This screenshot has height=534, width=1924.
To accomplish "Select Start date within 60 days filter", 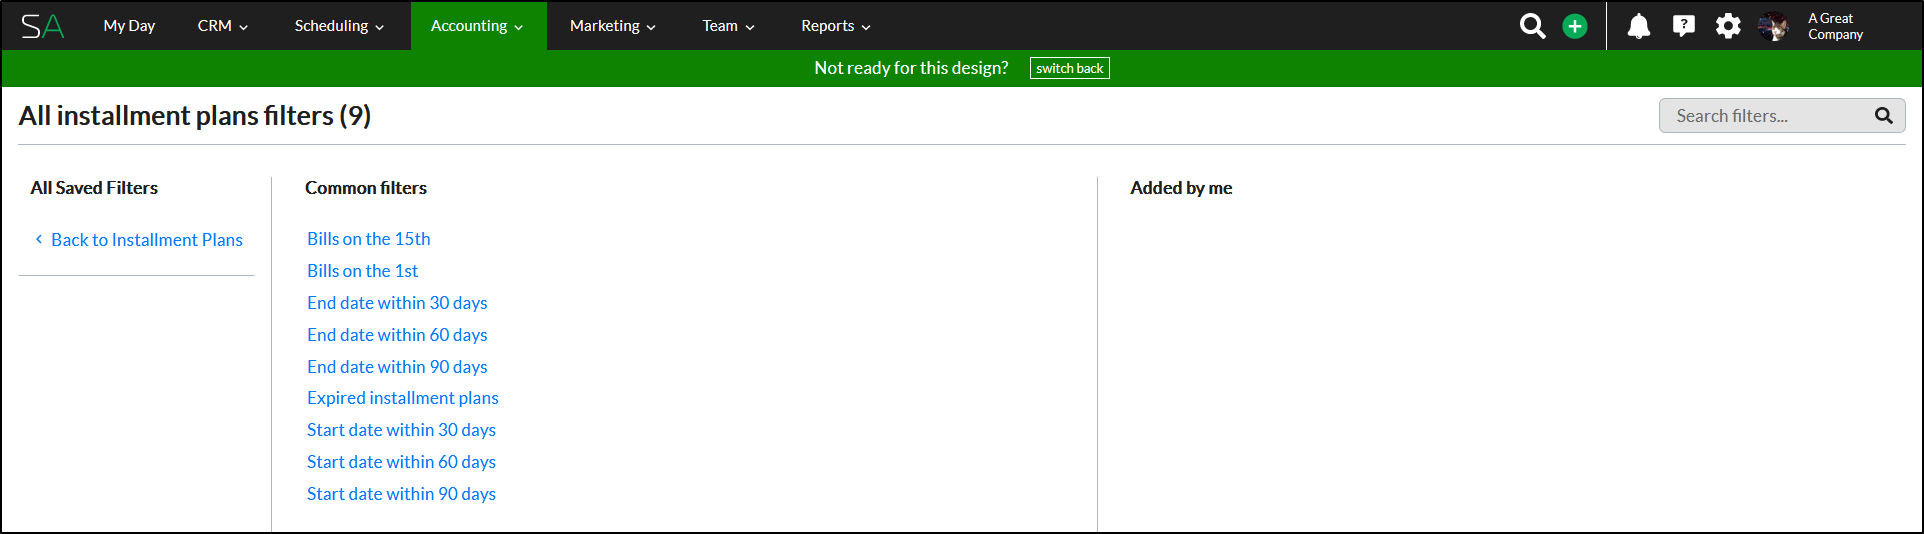I will (x=401, y=462).
